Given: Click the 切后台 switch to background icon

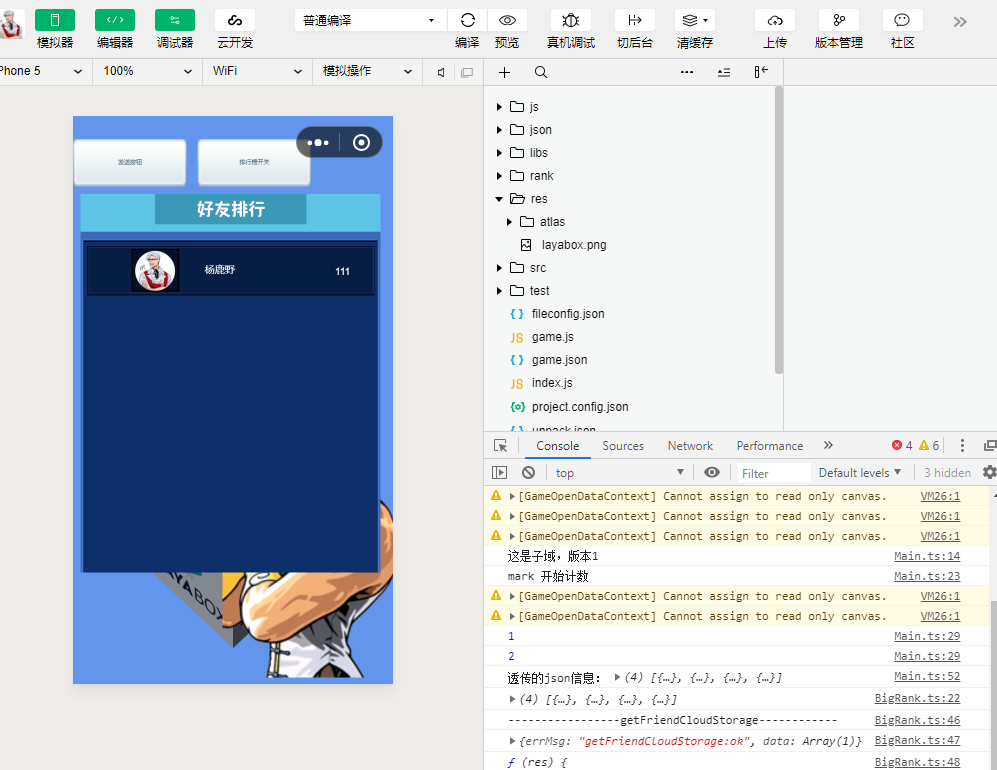Looking at the screenshot, I should coord(635,20).
